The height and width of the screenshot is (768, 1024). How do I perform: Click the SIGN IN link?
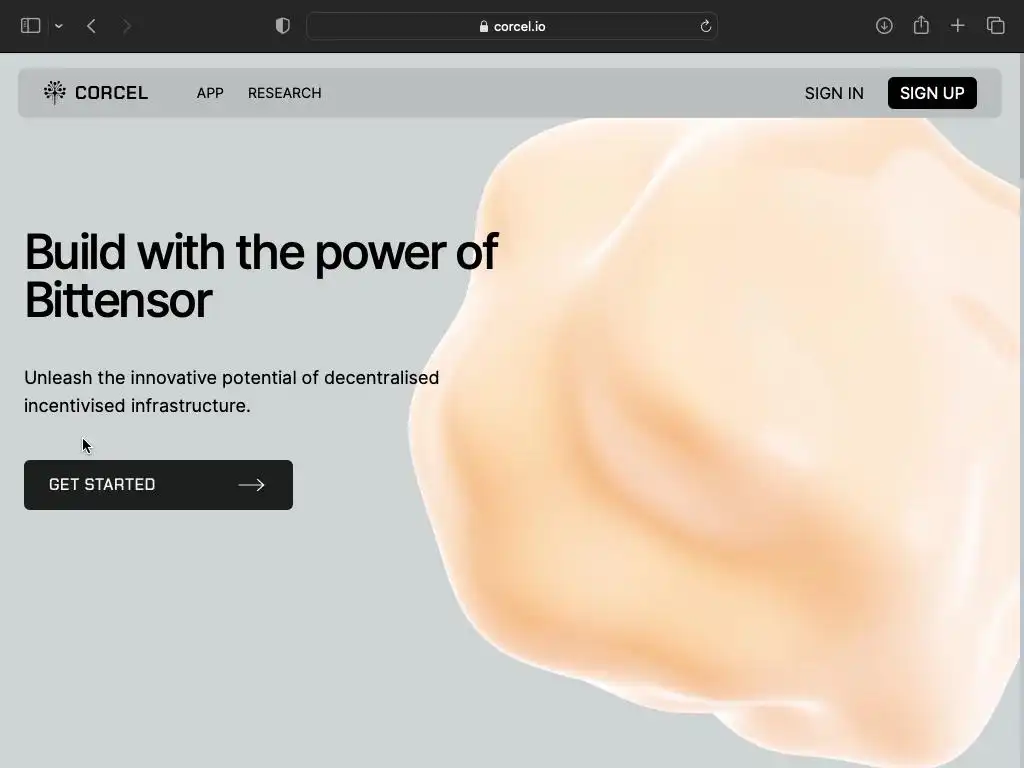834,93
